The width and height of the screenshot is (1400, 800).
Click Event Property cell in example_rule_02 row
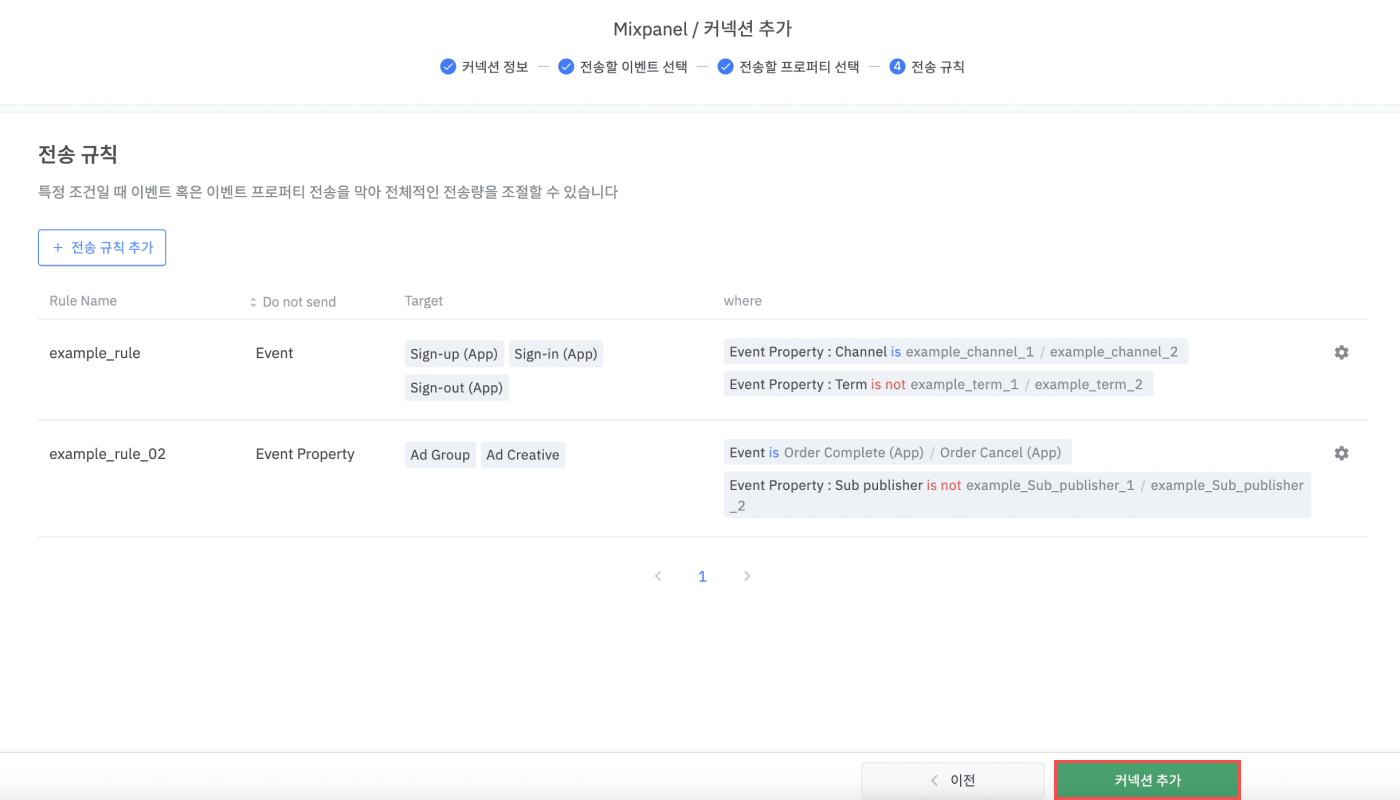click(x=305, y=454)
